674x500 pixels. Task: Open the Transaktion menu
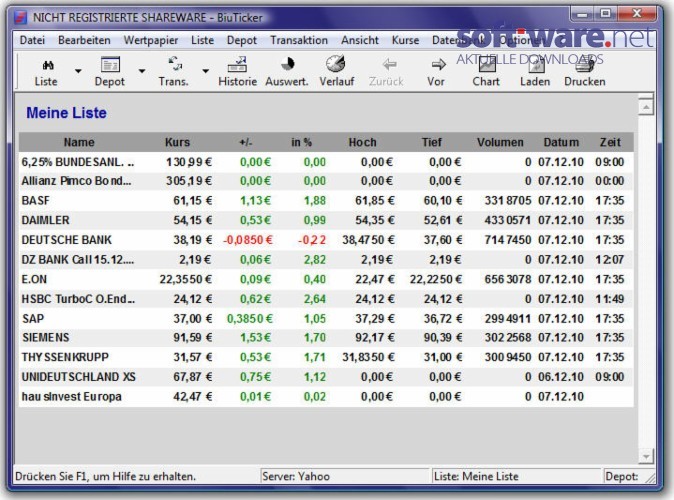pyautogui.click(x=299, y=40)
